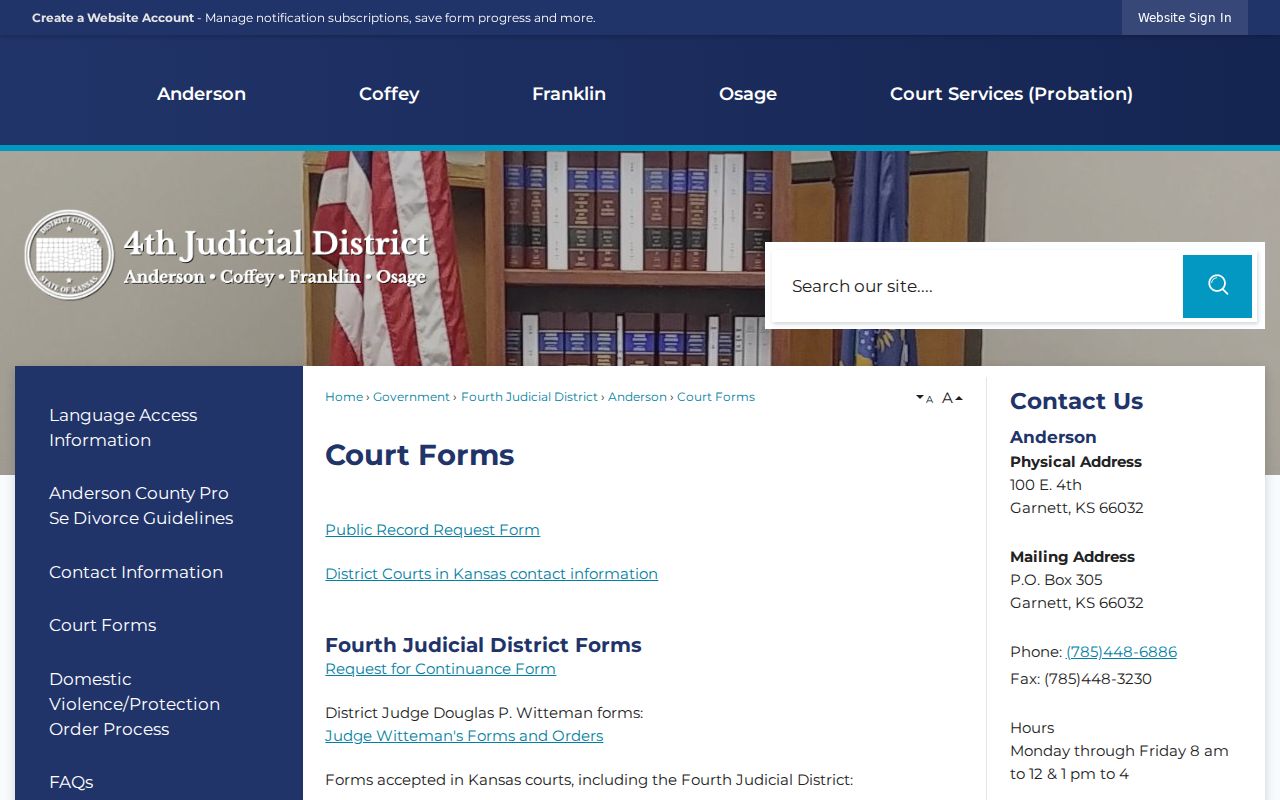Click the Fax: (785)448-3230 text
The width and height of the screenshot is (1280, 800).
pos(1081,679)
